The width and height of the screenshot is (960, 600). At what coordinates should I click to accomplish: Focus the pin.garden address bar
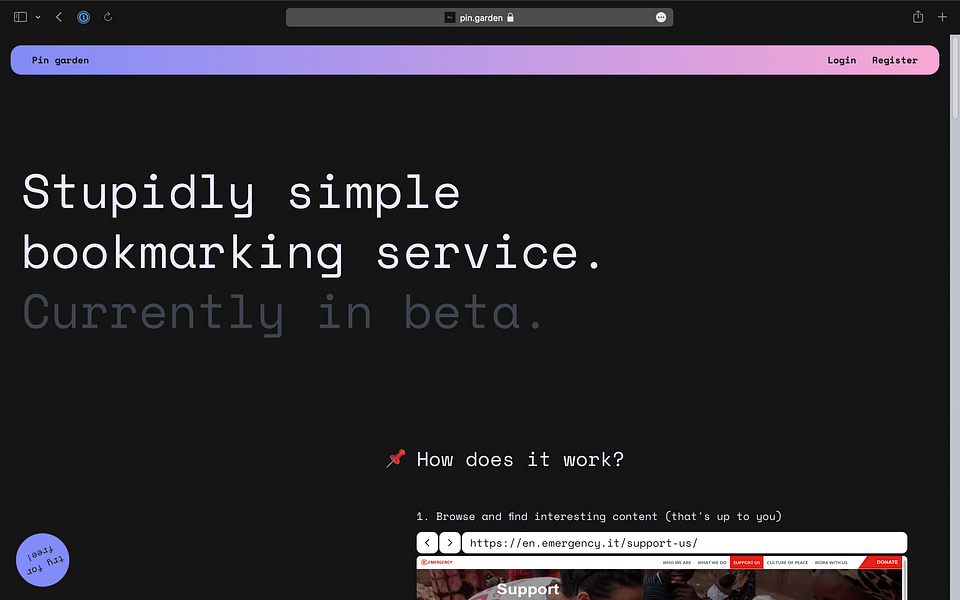click(x=479, y=17)
